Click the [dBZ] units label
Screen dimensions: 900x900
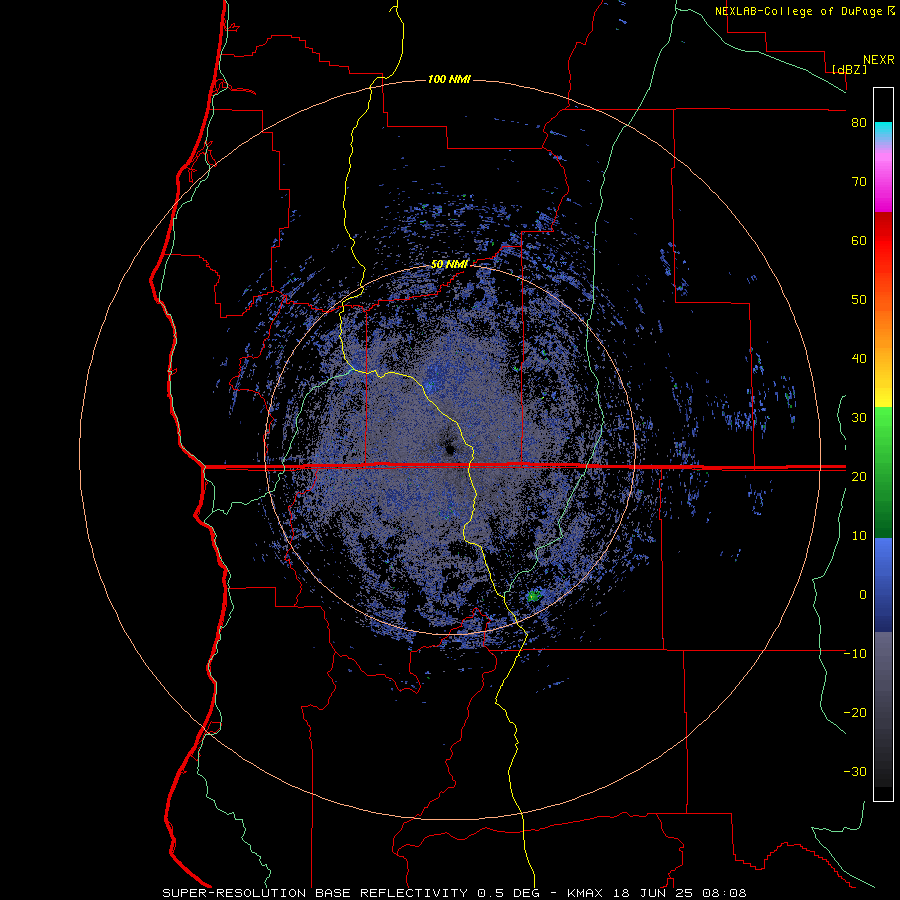(849, 69)
